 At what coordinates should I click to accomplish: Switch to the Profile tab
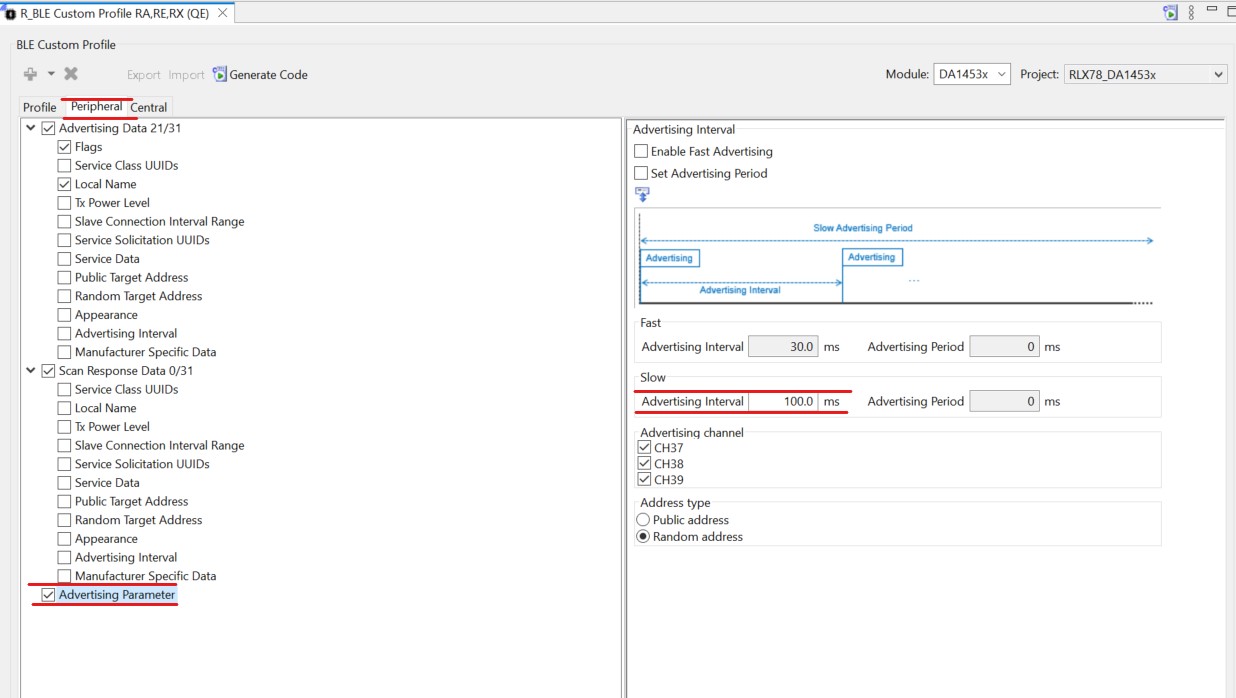point(40,107)
